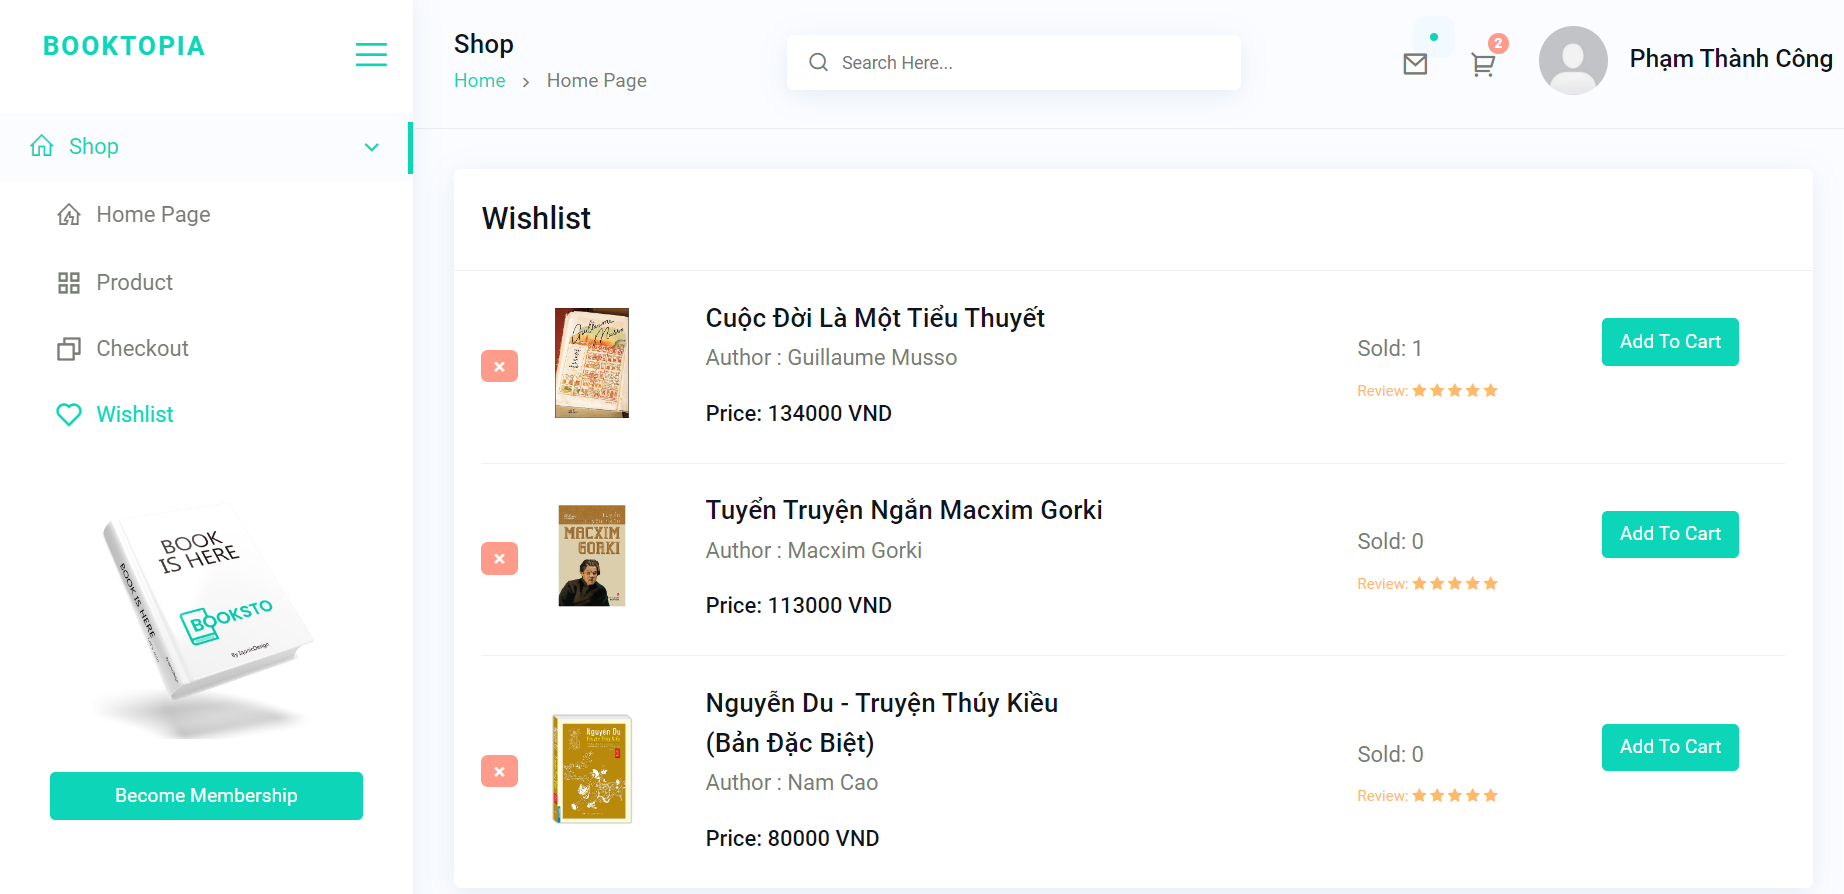Open the messages envelope icon
The image size is (1844, 894).
(x=1414, y=62)
